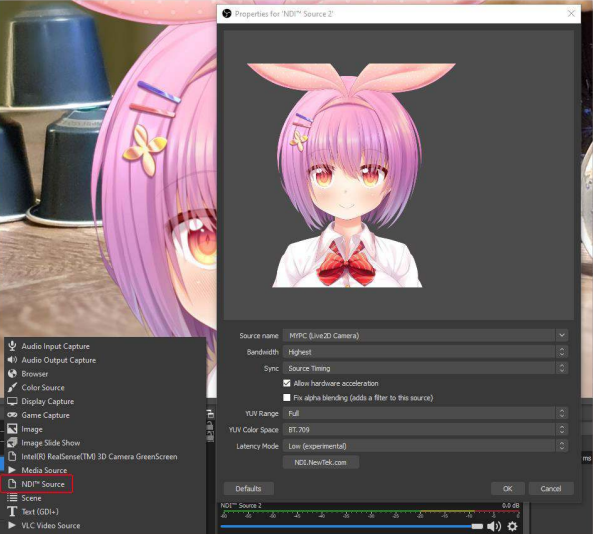Click the T icon beside Text (GDI+)
Screen dimensions: 593x534
click(12, 511)
